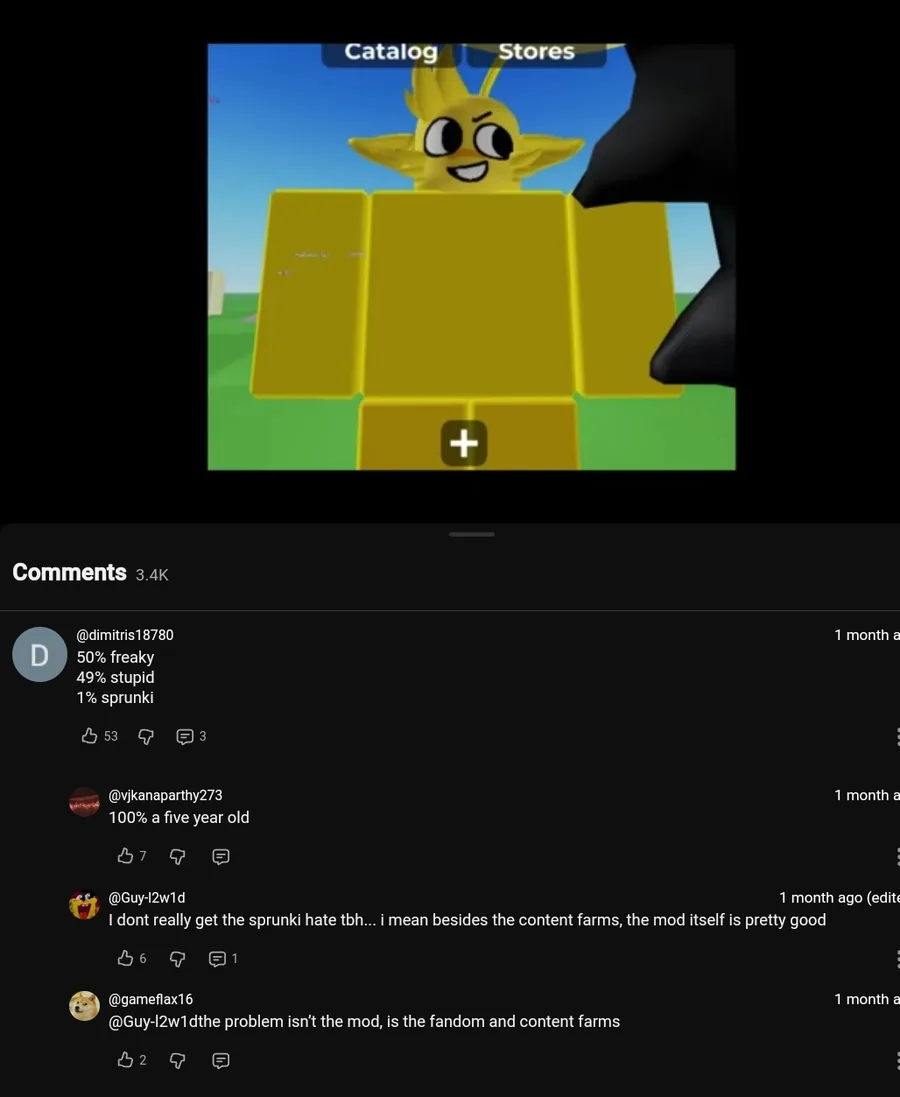
Task: Open options menu for dimitris18780's comment
Action: point(897,736)
